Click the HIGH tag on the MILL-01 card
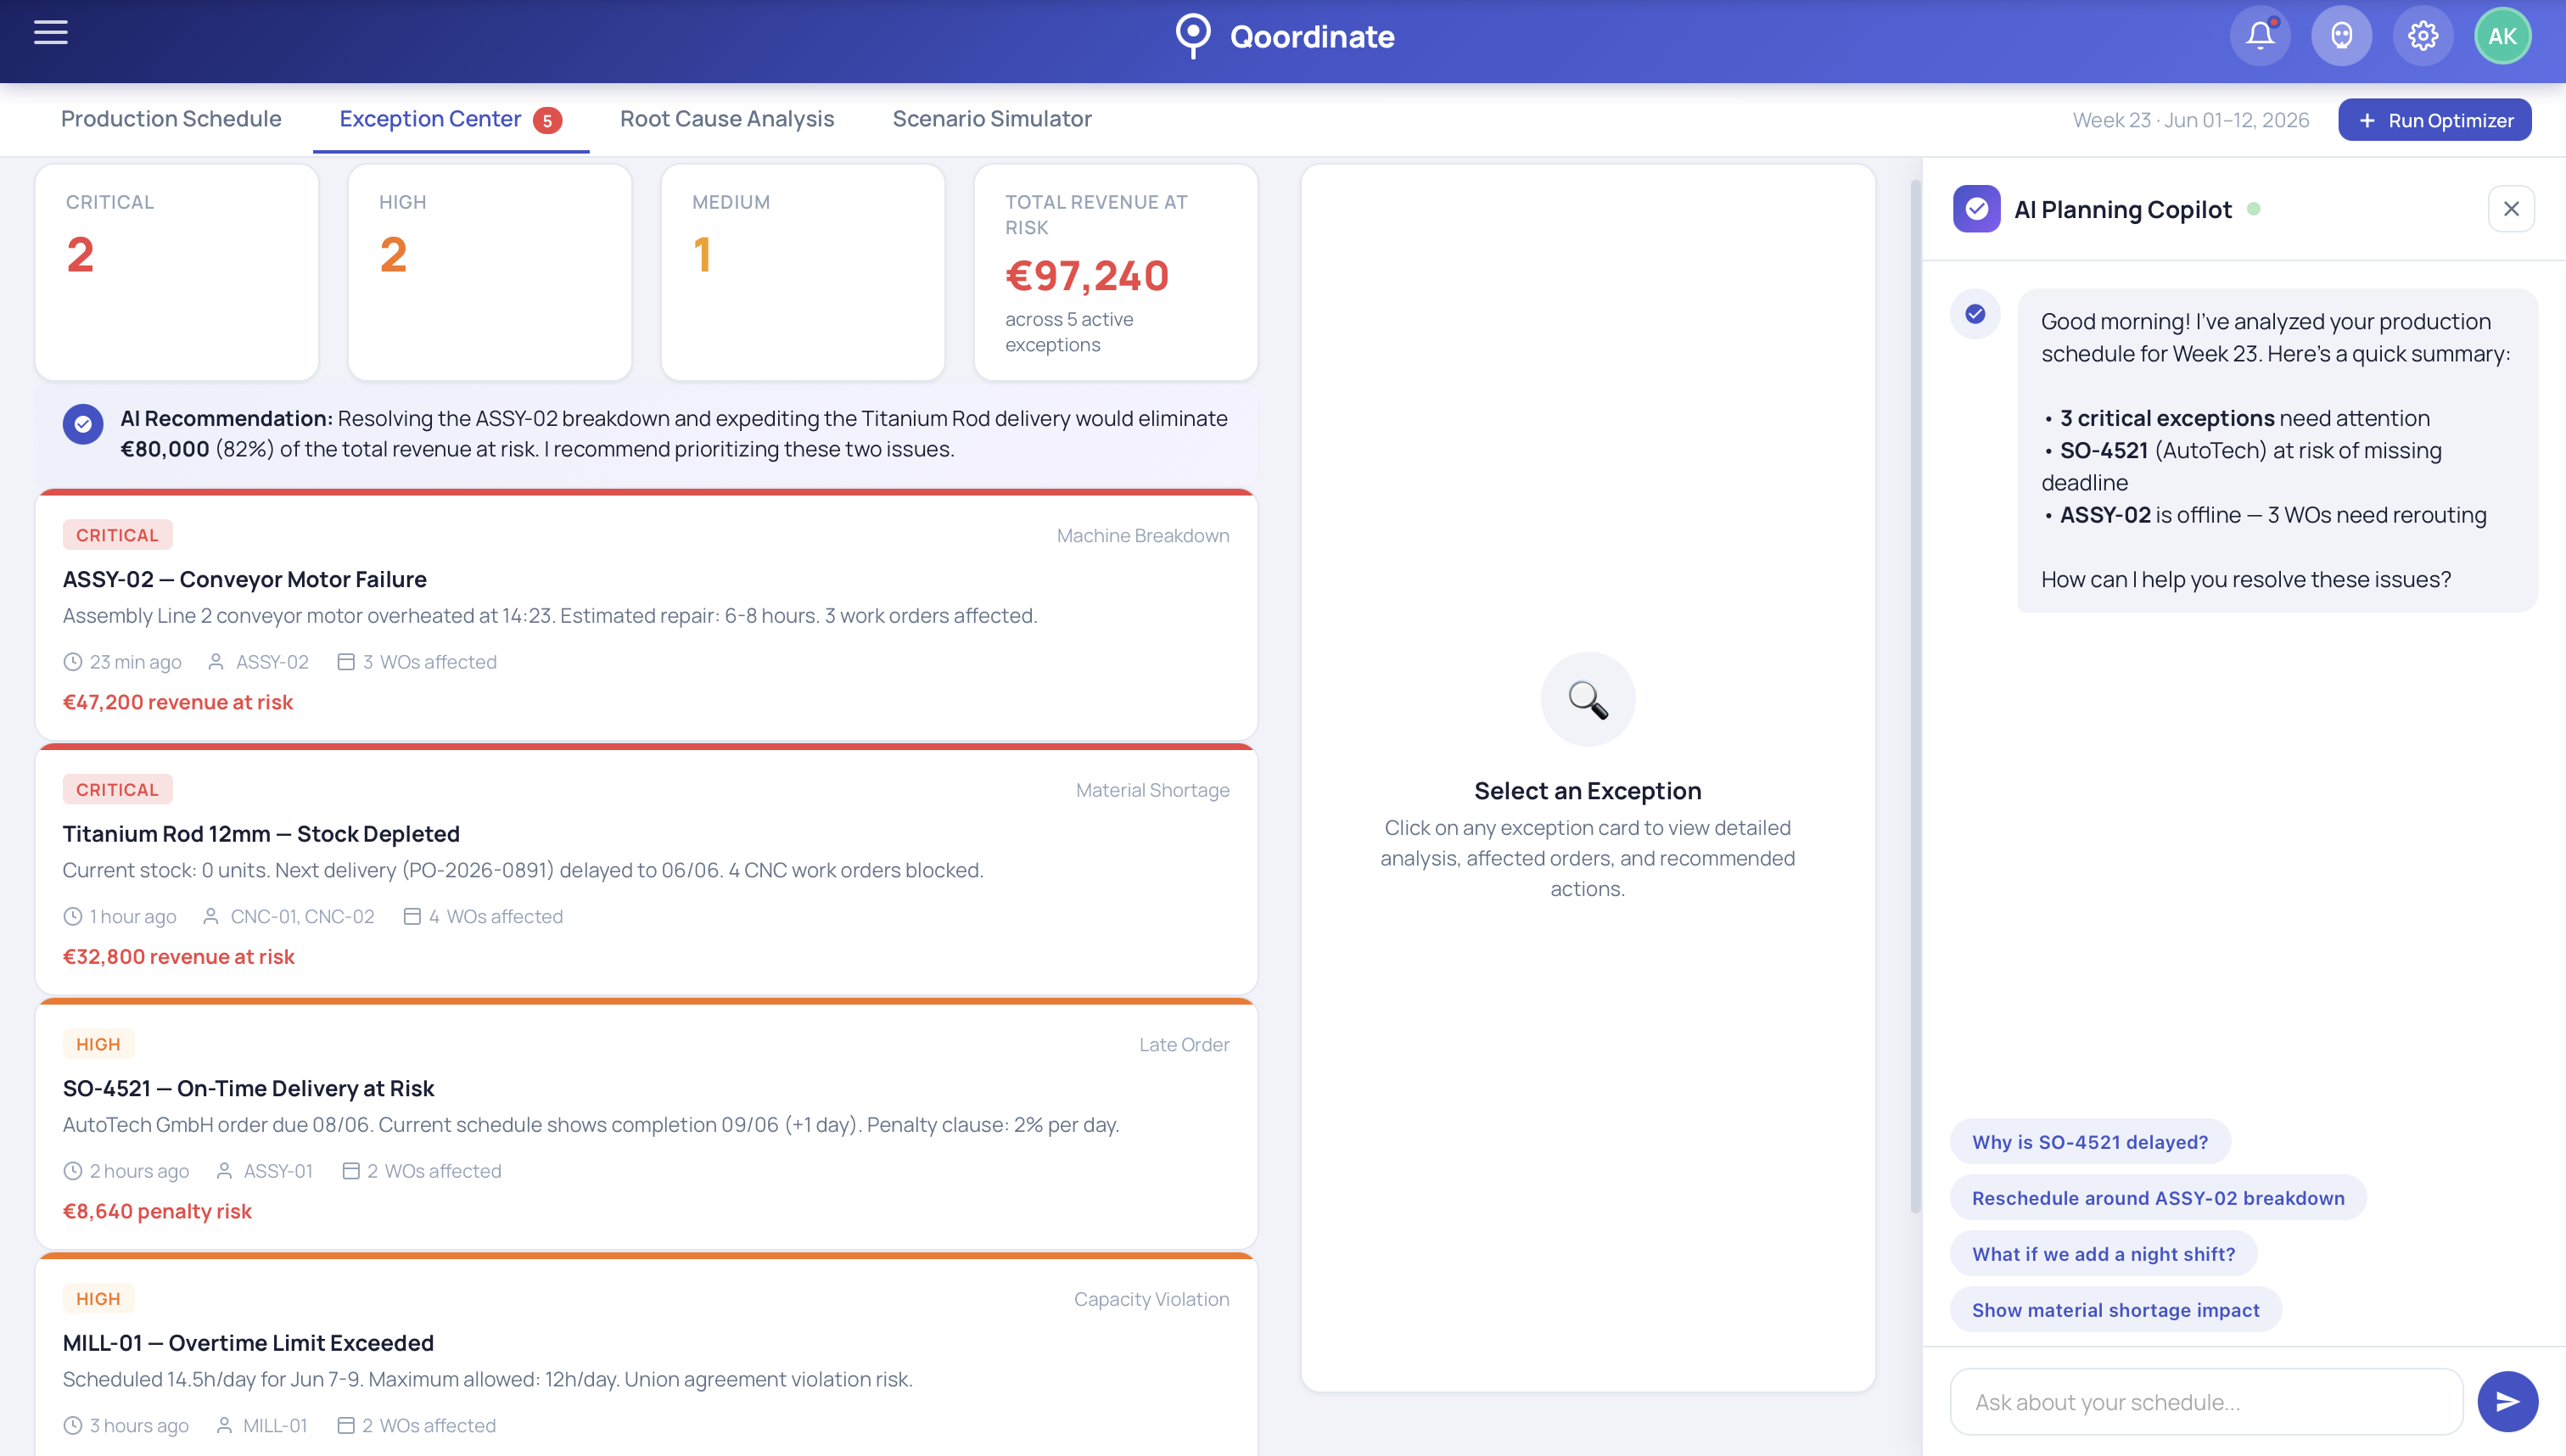Image resolution: width=2566 pixels, height=1456 pixels. tap(98, 1298)
